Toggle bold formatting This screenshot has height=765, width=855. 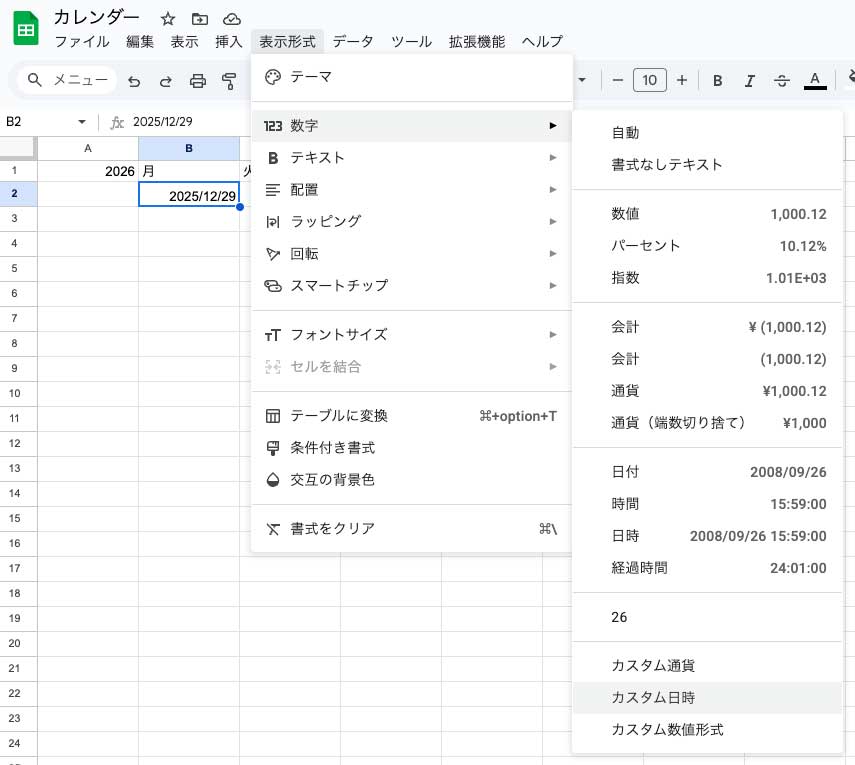pos(716,80)
